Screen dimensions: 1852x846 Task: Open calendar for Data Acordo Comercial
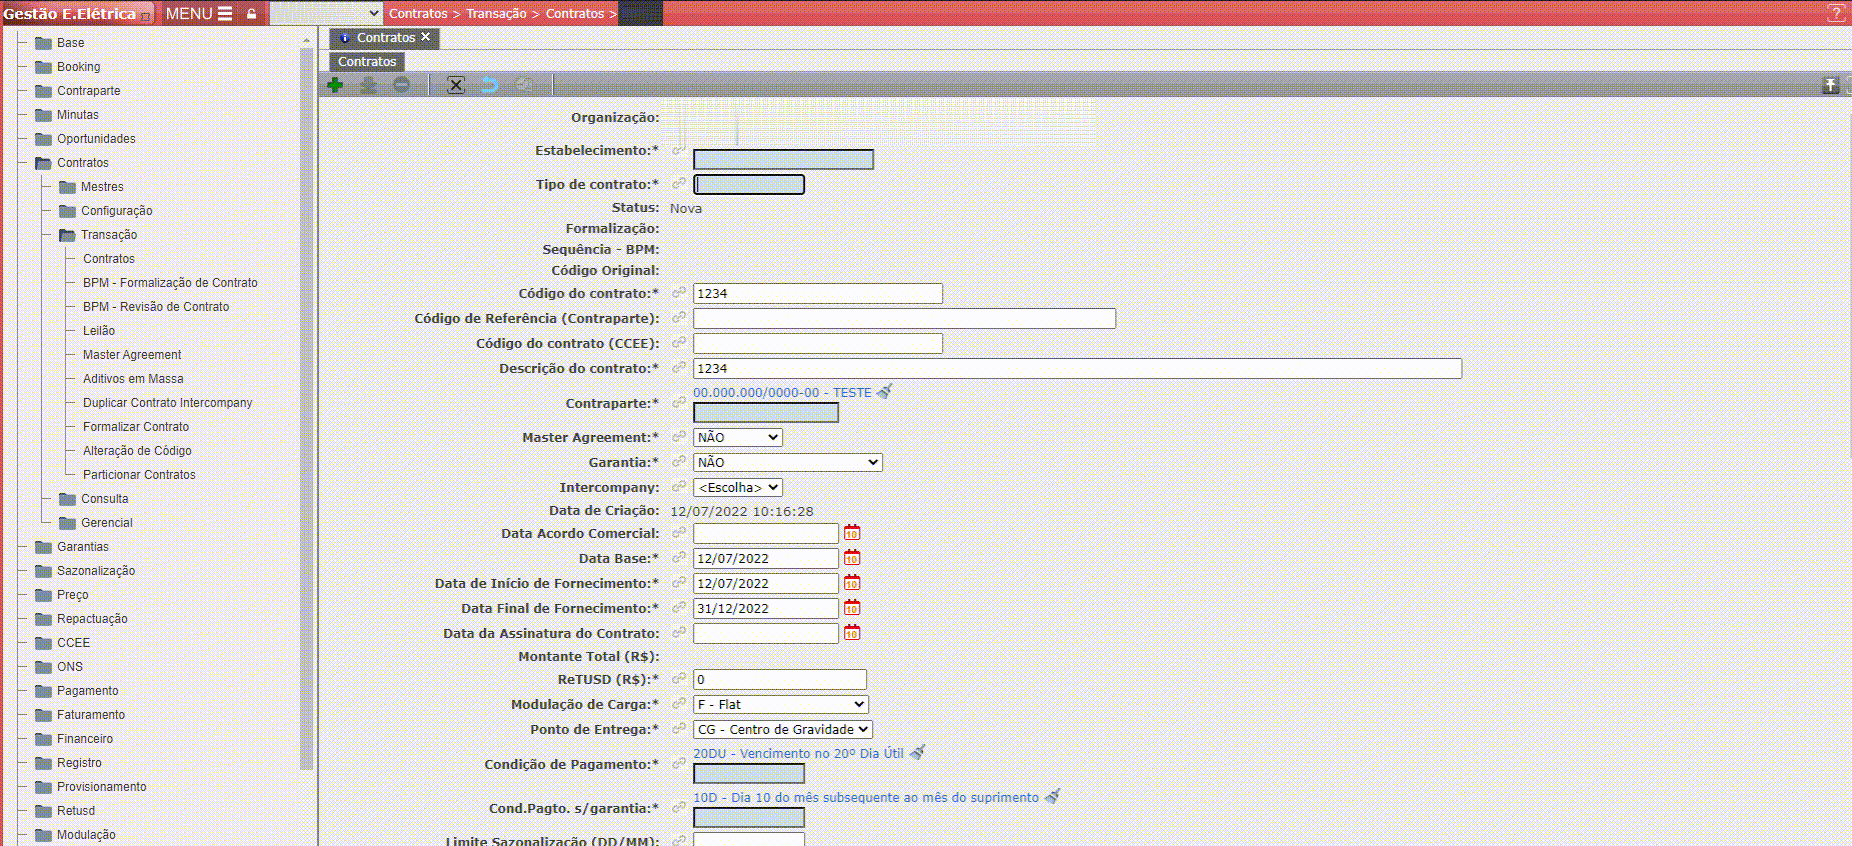coord(852,533)
